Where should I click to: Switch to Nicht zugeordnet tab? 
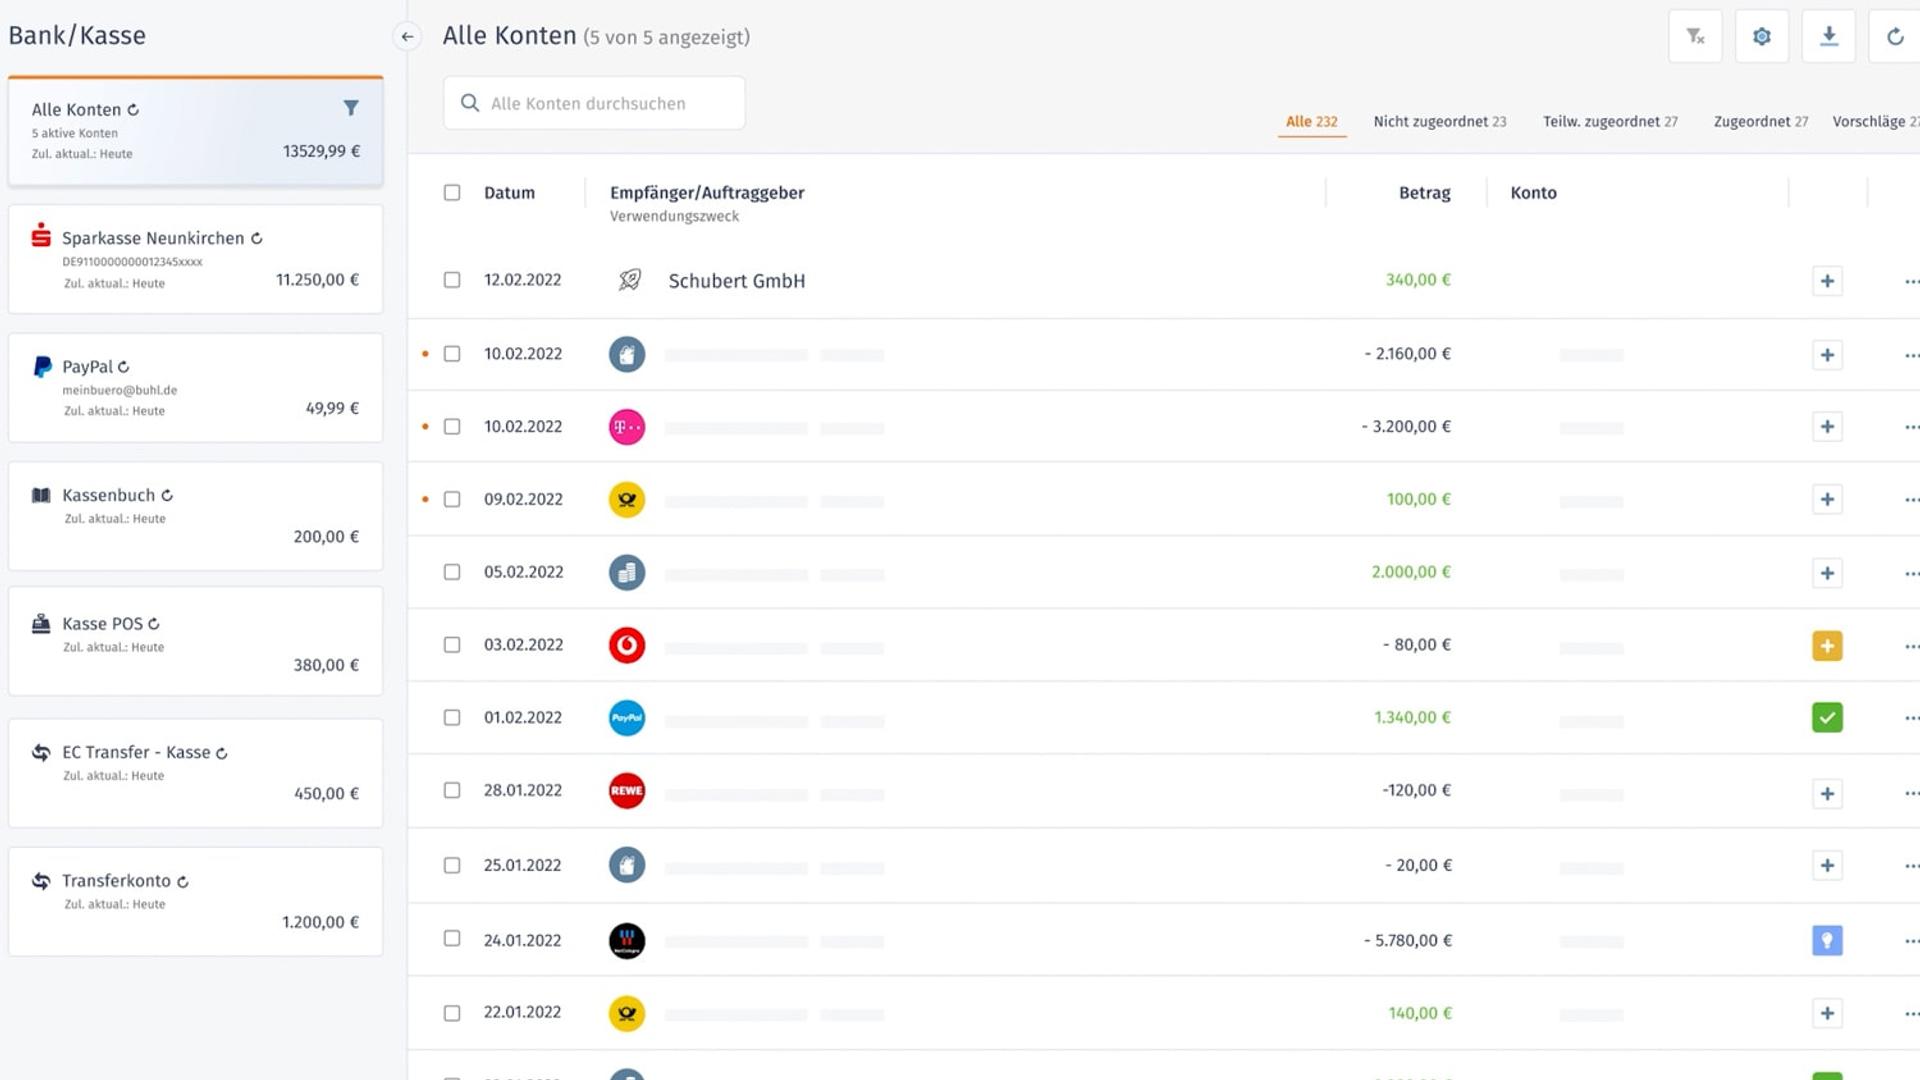[1439, 121]
